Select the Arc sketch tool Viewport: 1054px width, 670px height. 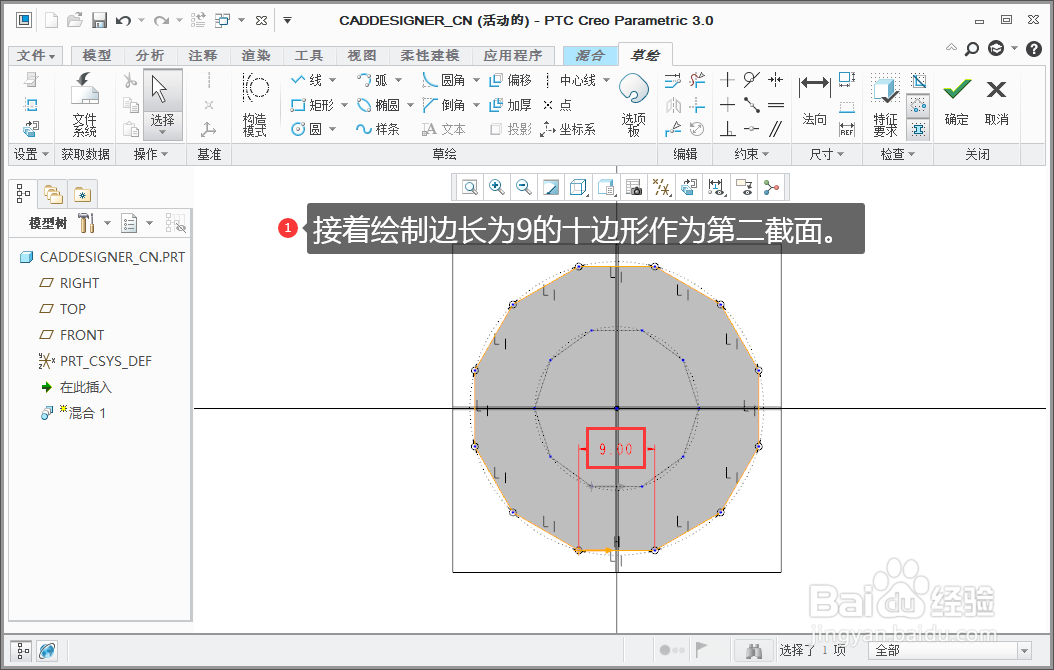coord(372,80)
